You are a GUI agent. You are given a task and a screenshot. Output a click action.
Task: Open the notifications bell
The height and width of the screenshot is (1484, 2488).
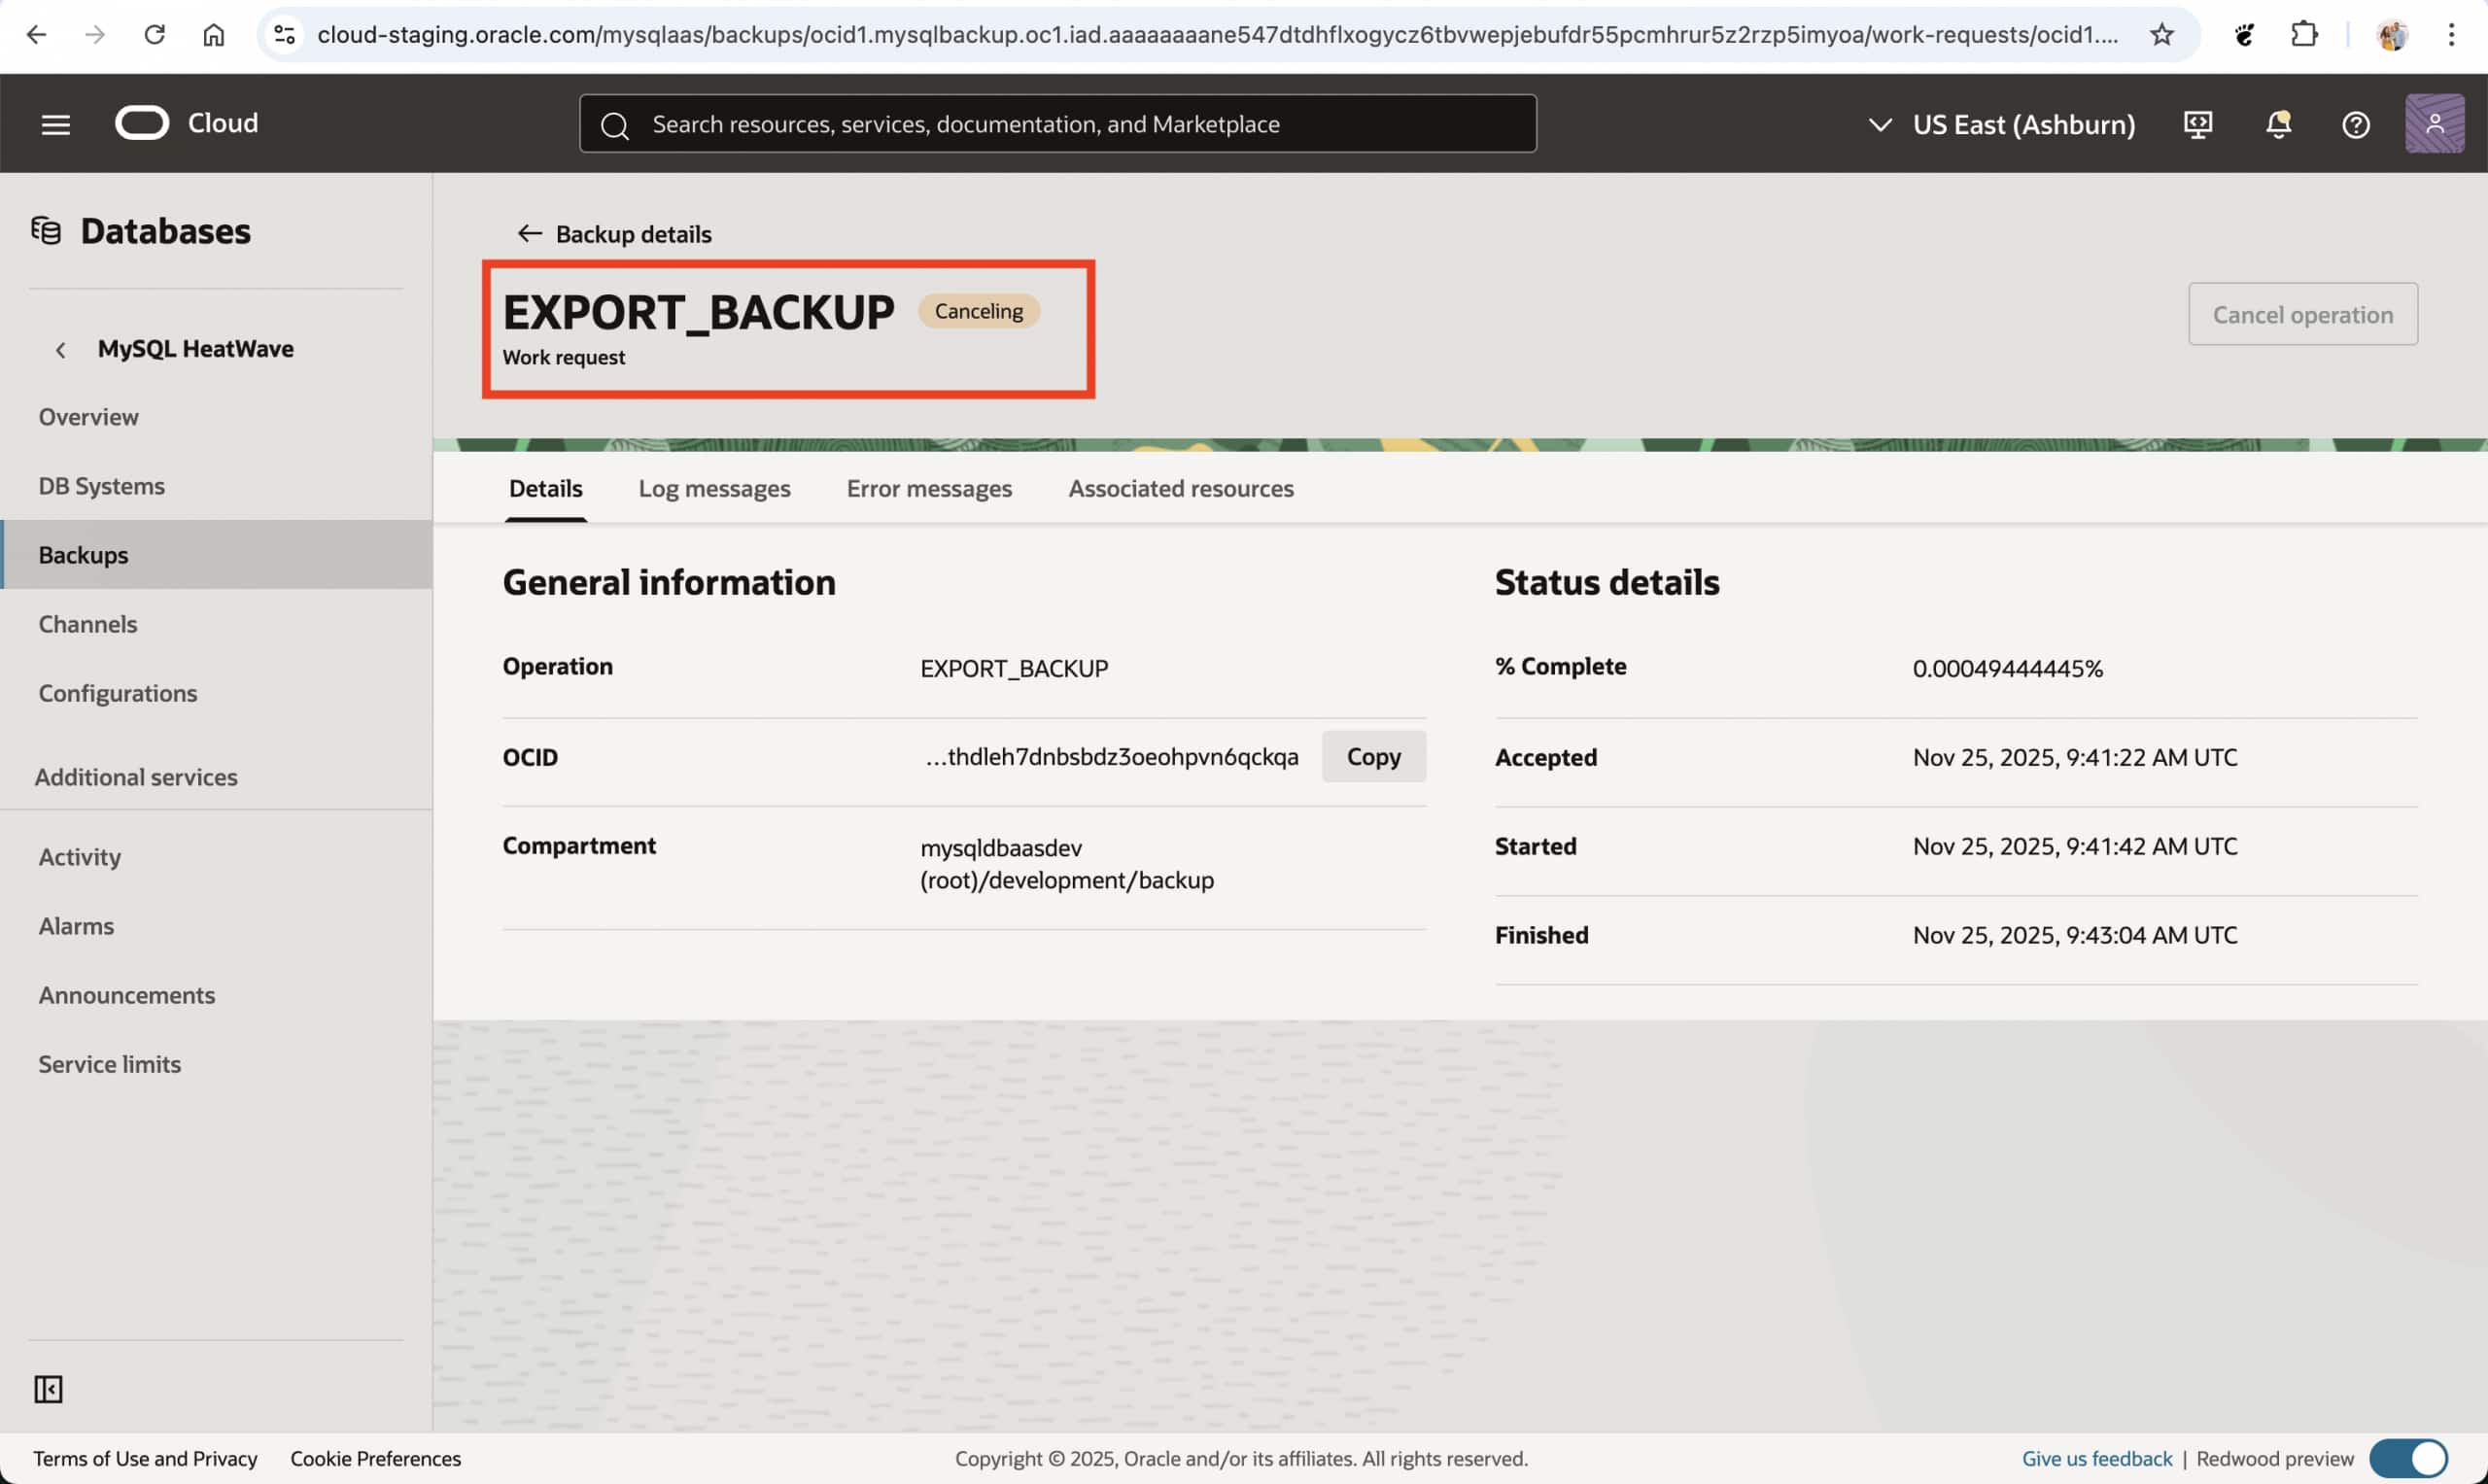[x=2278, y=124]
